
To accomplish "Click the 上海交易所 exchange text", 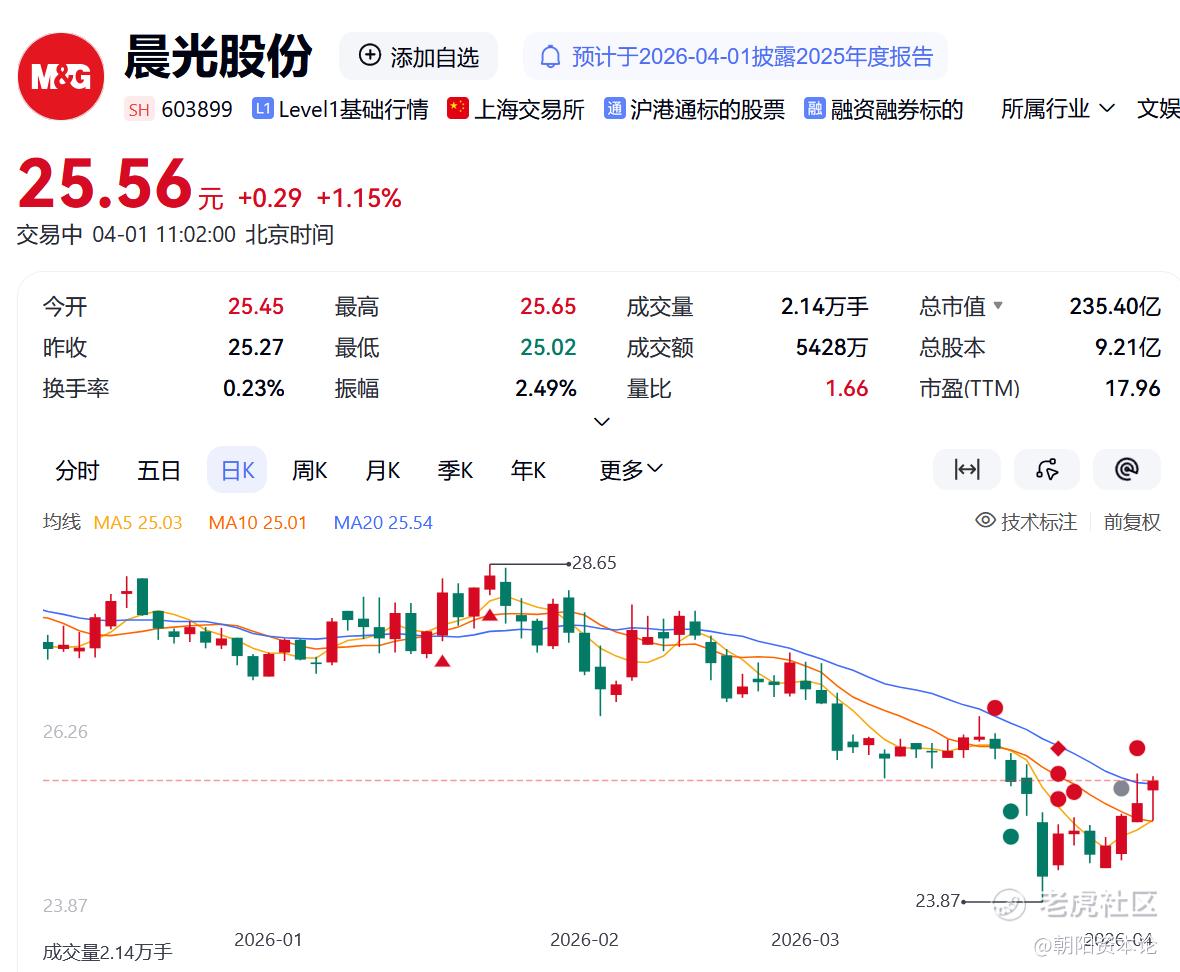I will [x=529, y=109].
